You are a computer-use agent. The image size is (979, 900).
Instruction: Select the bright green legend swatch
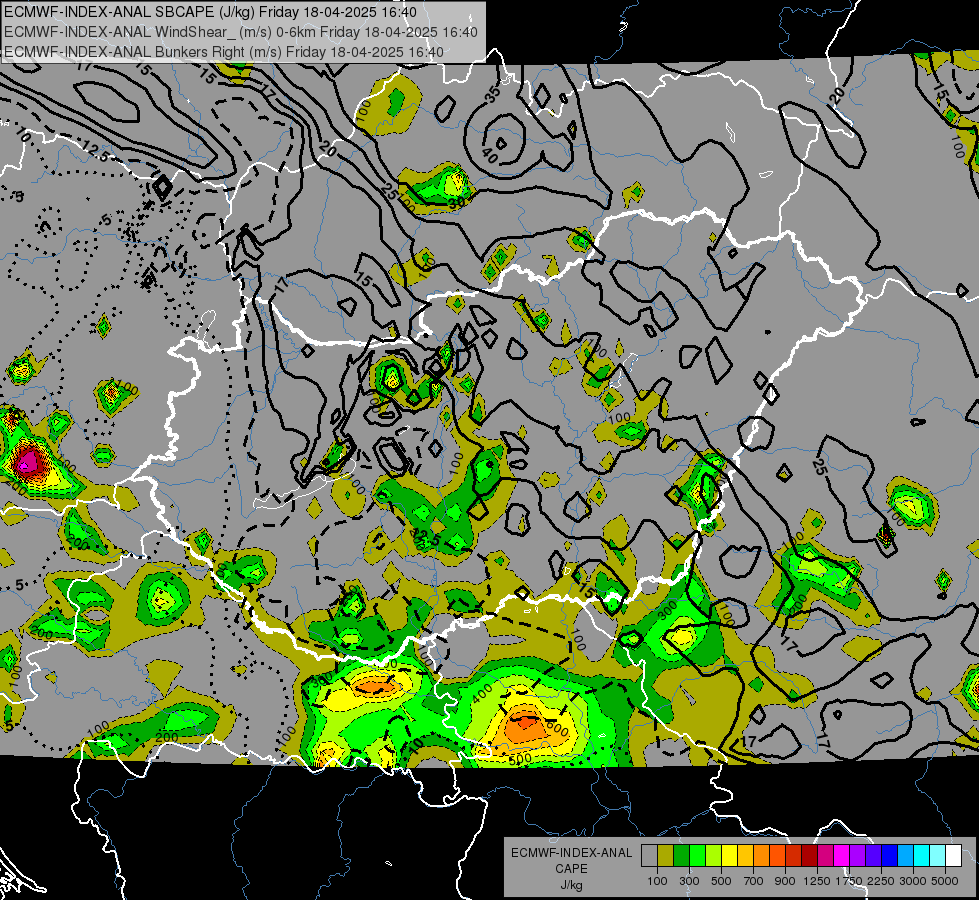[x=697, y=856]
